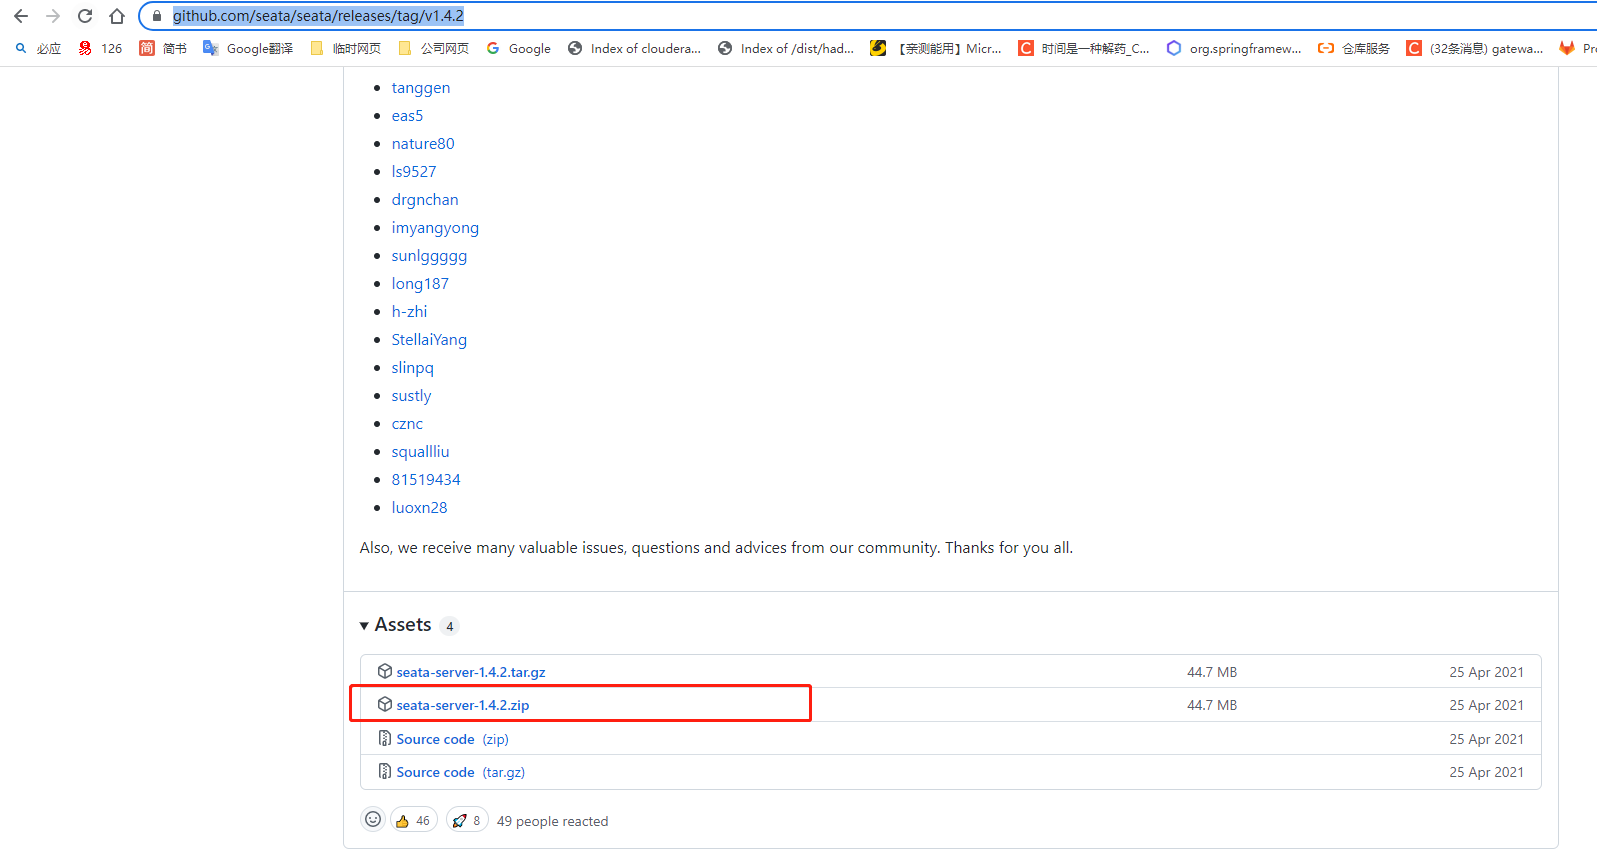Download Source code (zip)

452,739
